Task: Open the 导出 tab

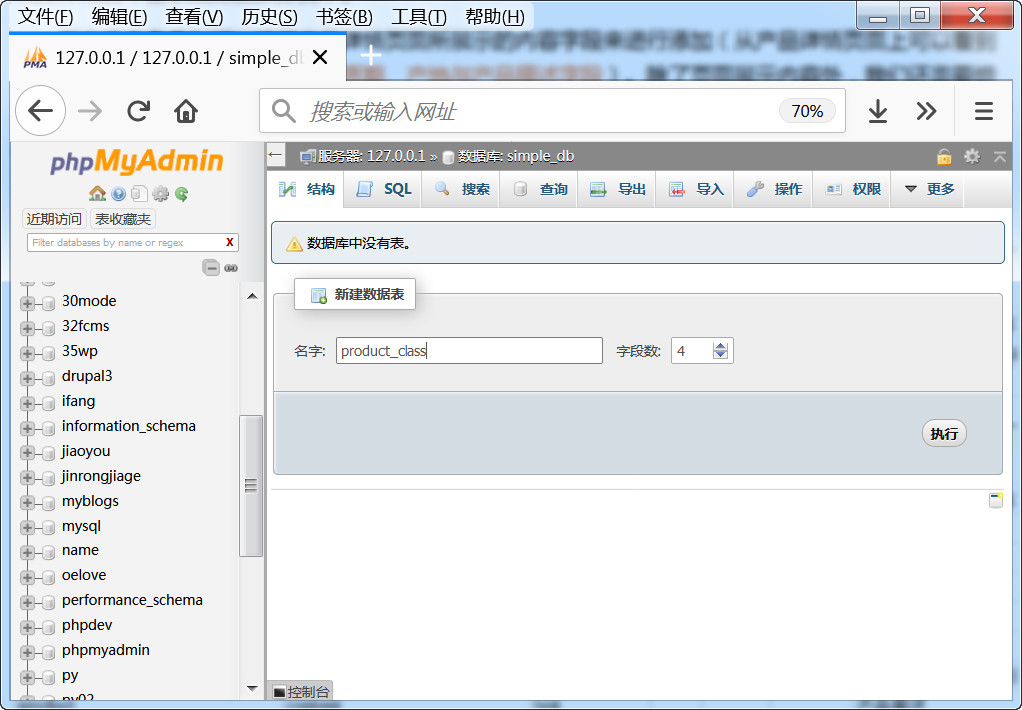Action: pos(617,189)
